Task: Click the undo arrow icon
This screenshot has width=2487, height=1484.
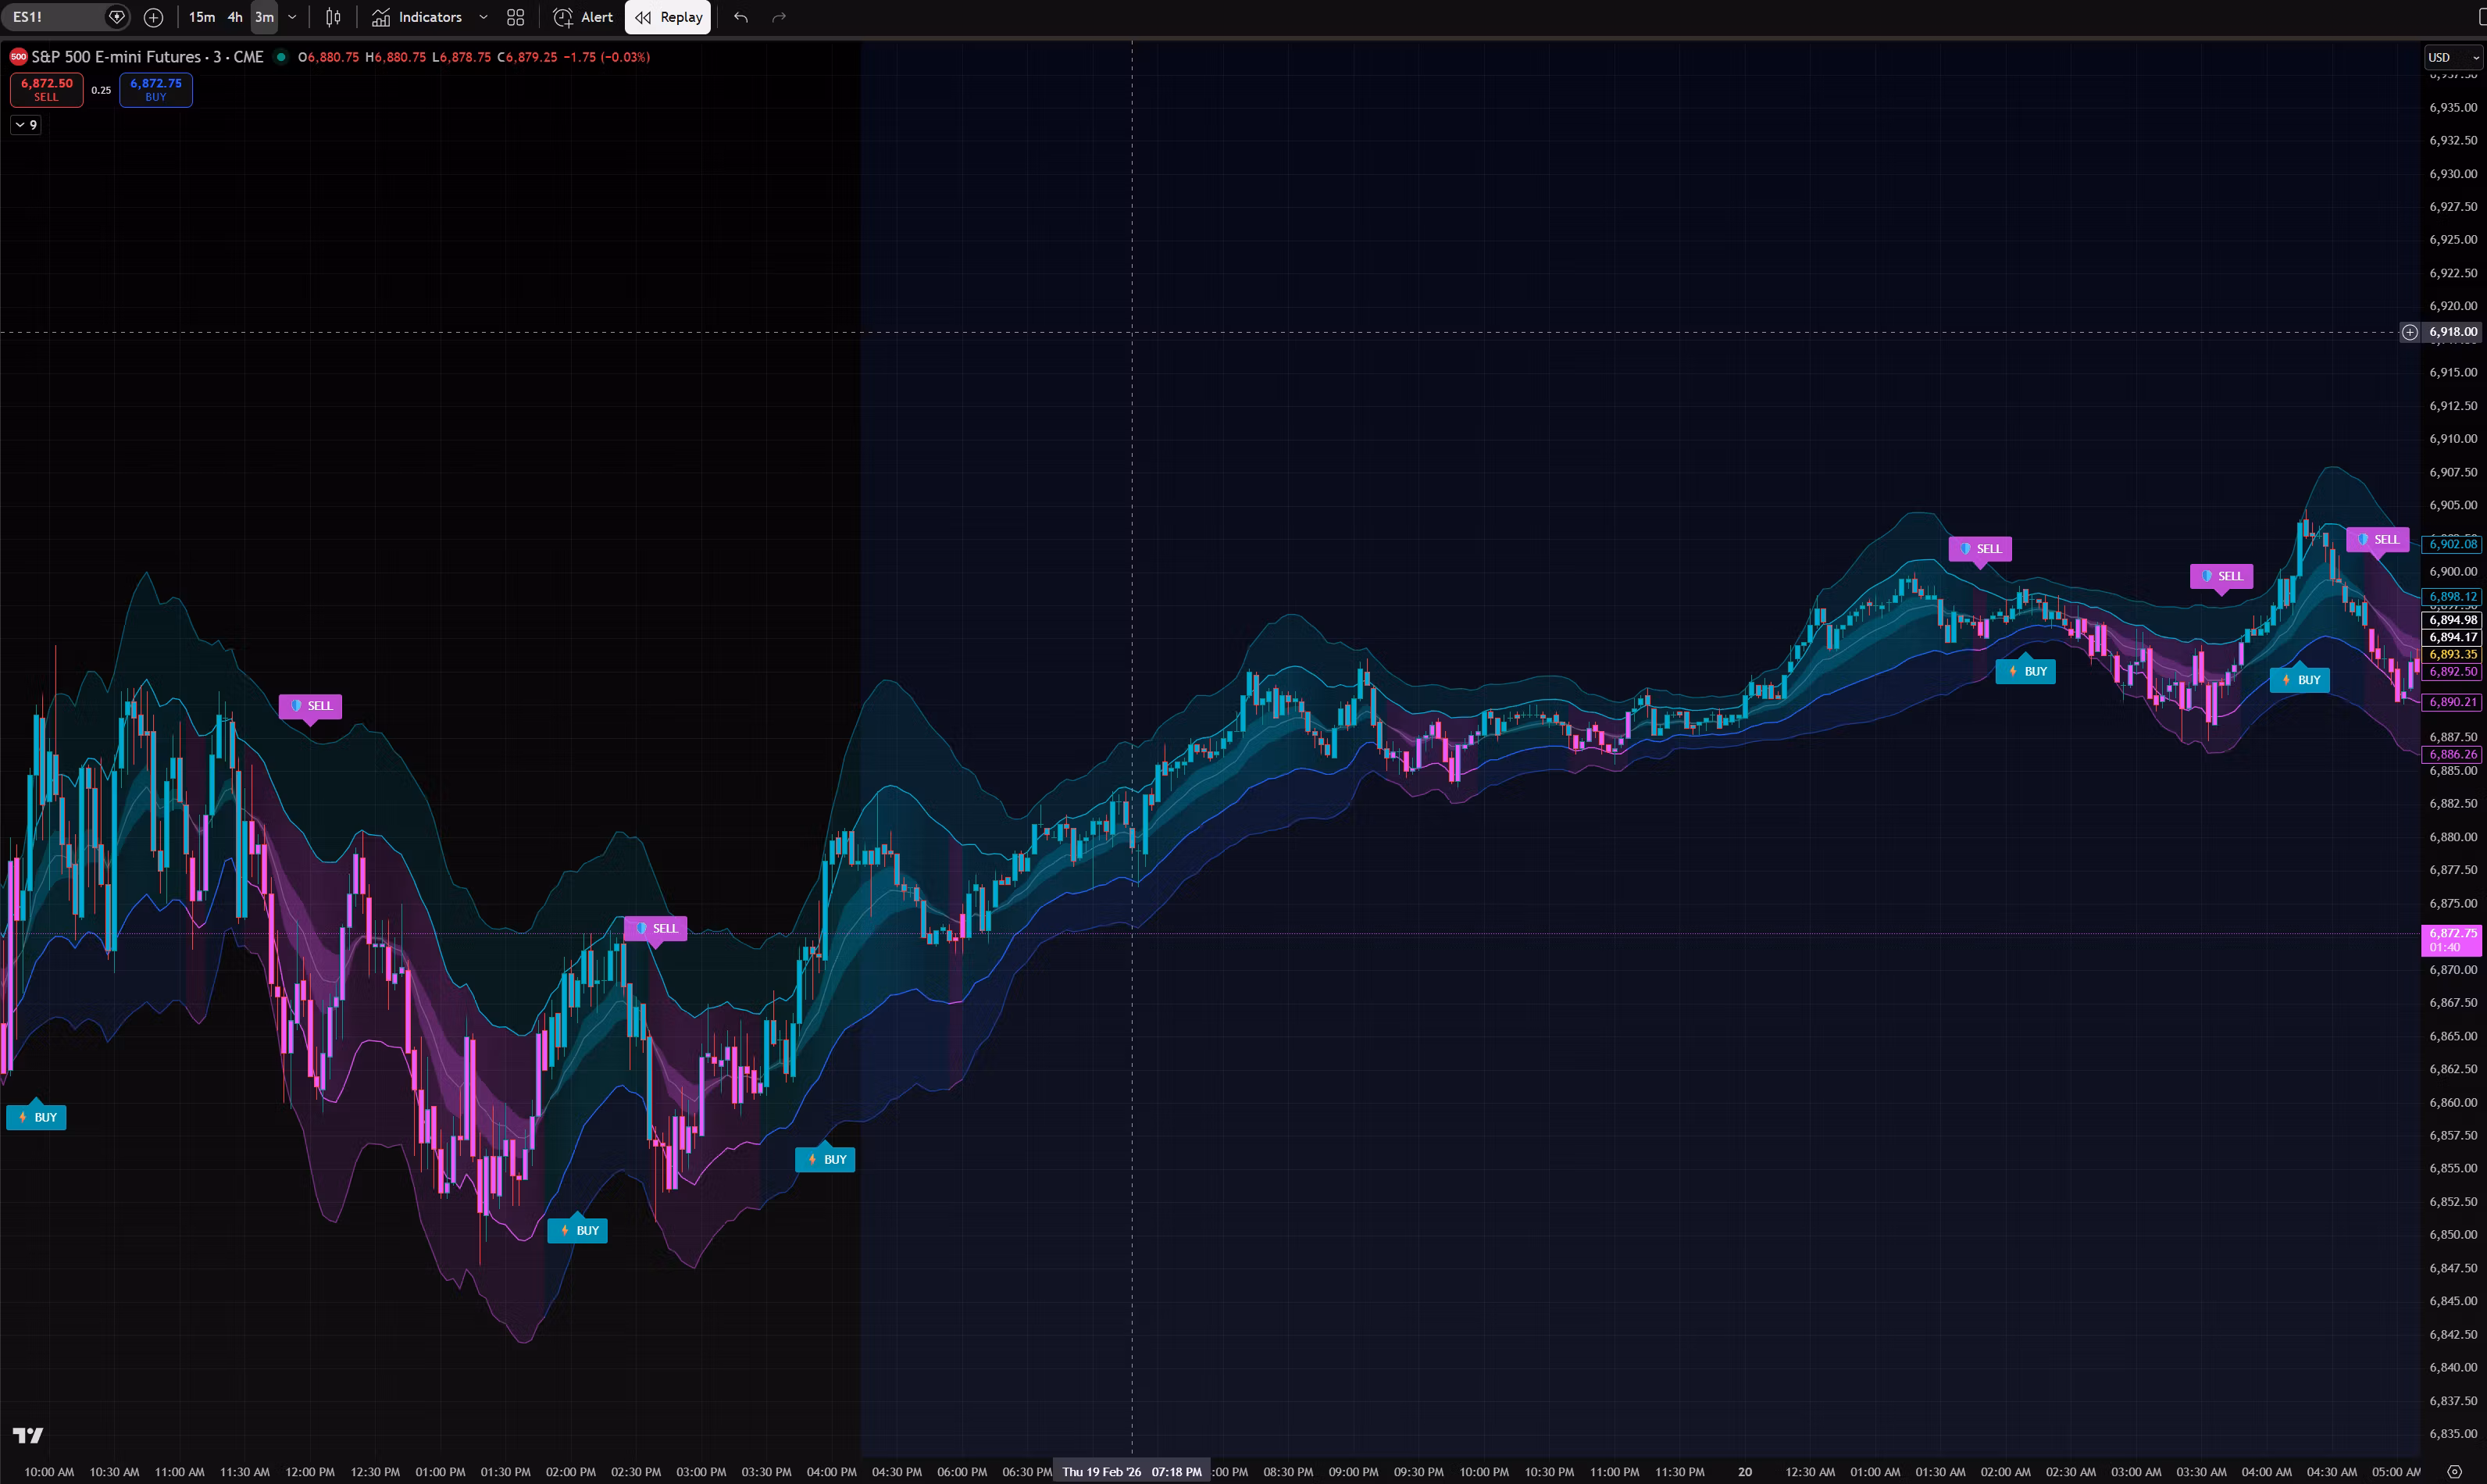Action: point(740,17)
